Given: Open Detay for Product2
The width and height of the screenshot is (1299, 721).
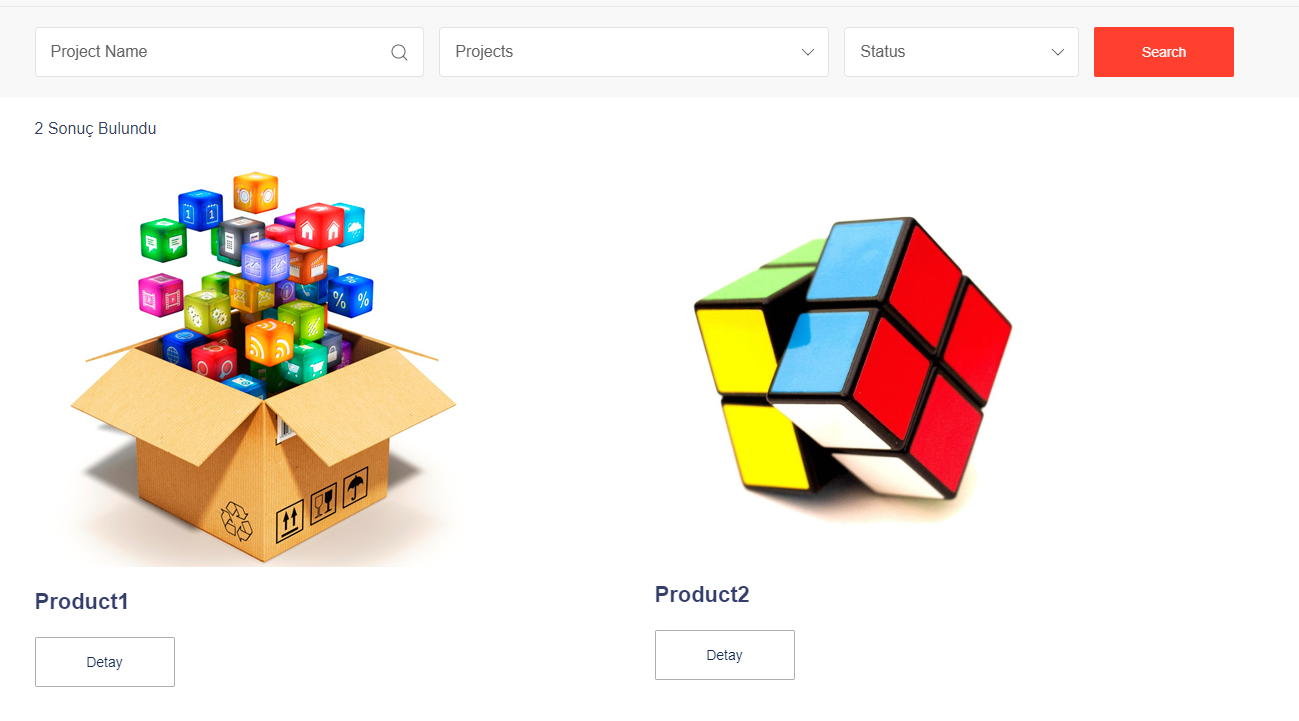Looking at the screenshot, I should [x=725, y=655].
